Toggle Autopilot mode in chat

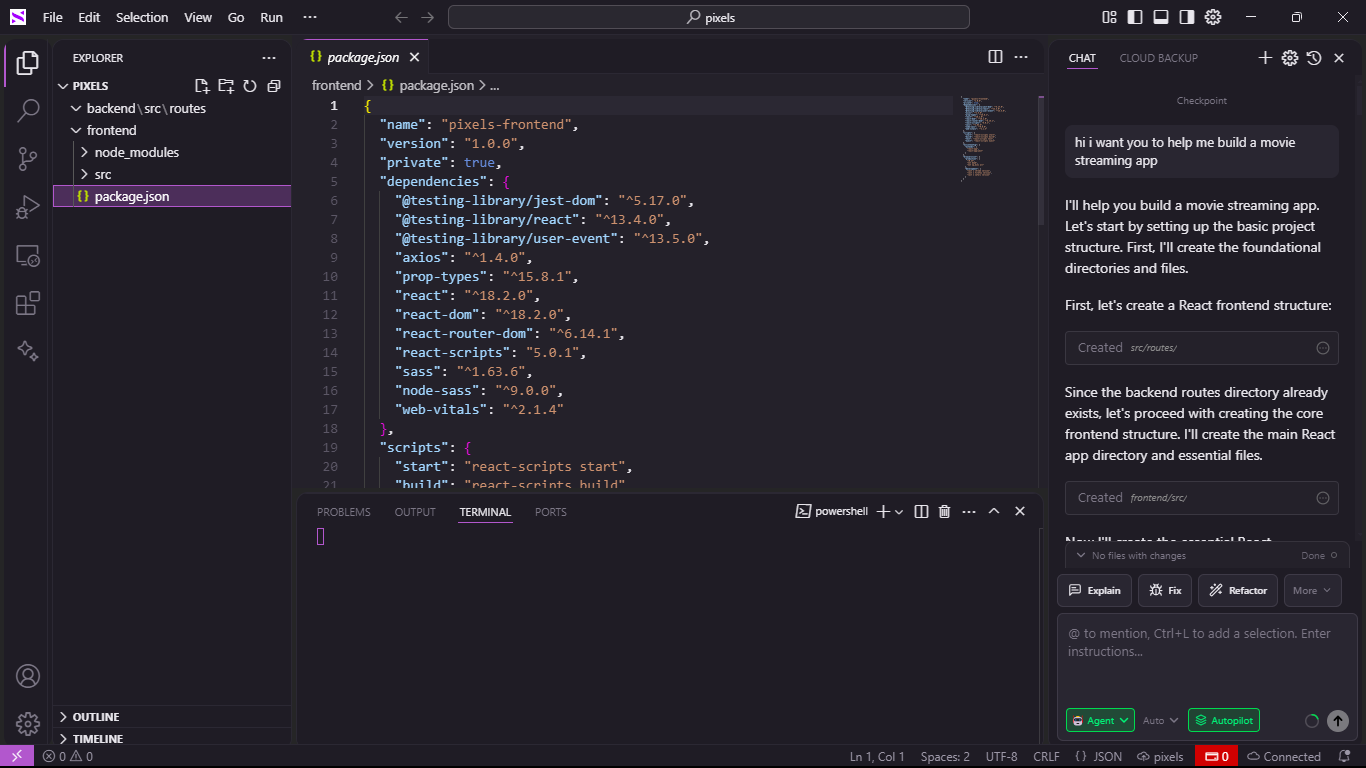1224,720
